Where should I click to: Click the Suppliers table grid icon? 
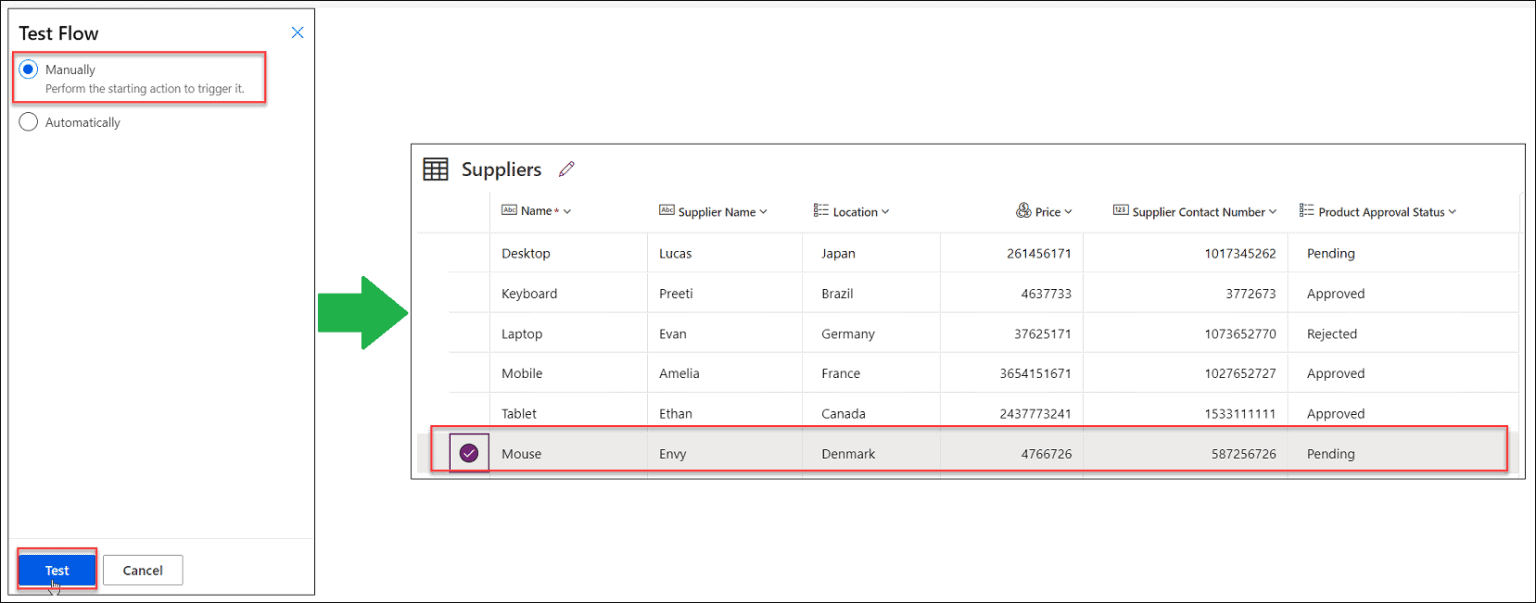click(436, 170)
